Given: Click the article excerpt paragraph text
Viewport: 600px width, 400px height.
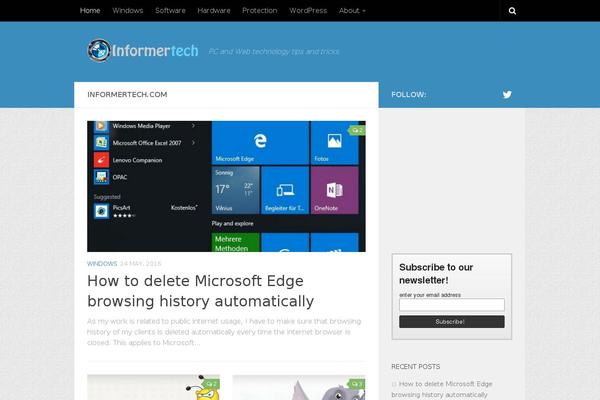Looking at the screenshot, I should click(x=224, y=332).
